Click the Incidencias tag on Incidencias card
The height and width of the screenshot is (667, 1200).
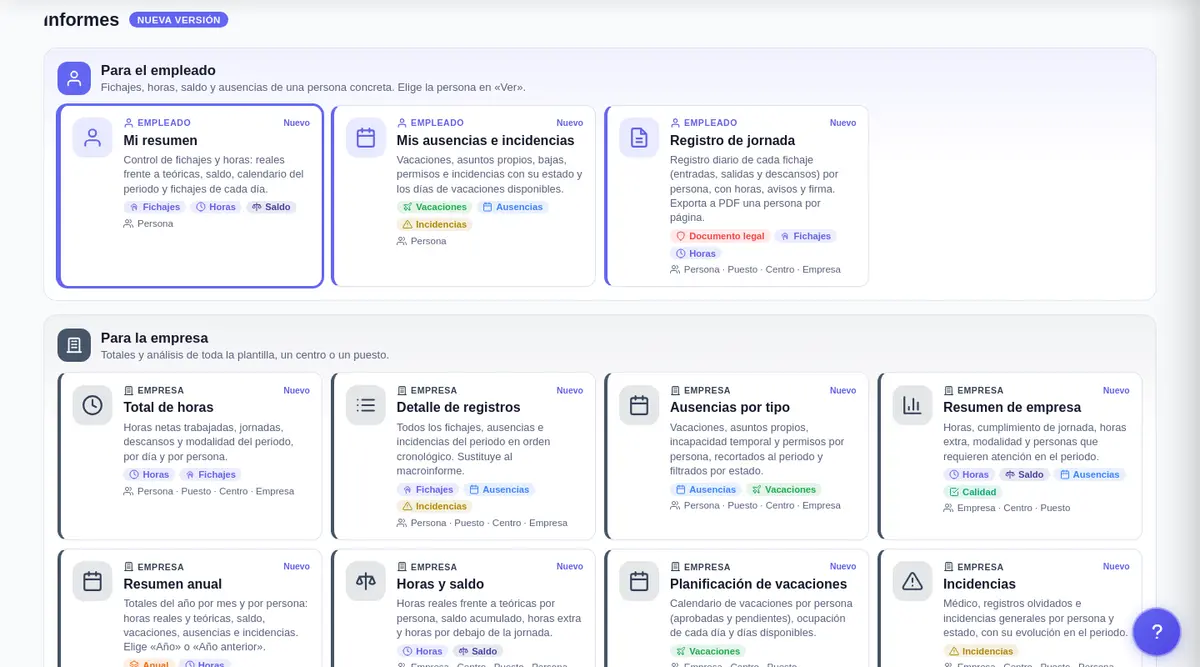point(981,651)
